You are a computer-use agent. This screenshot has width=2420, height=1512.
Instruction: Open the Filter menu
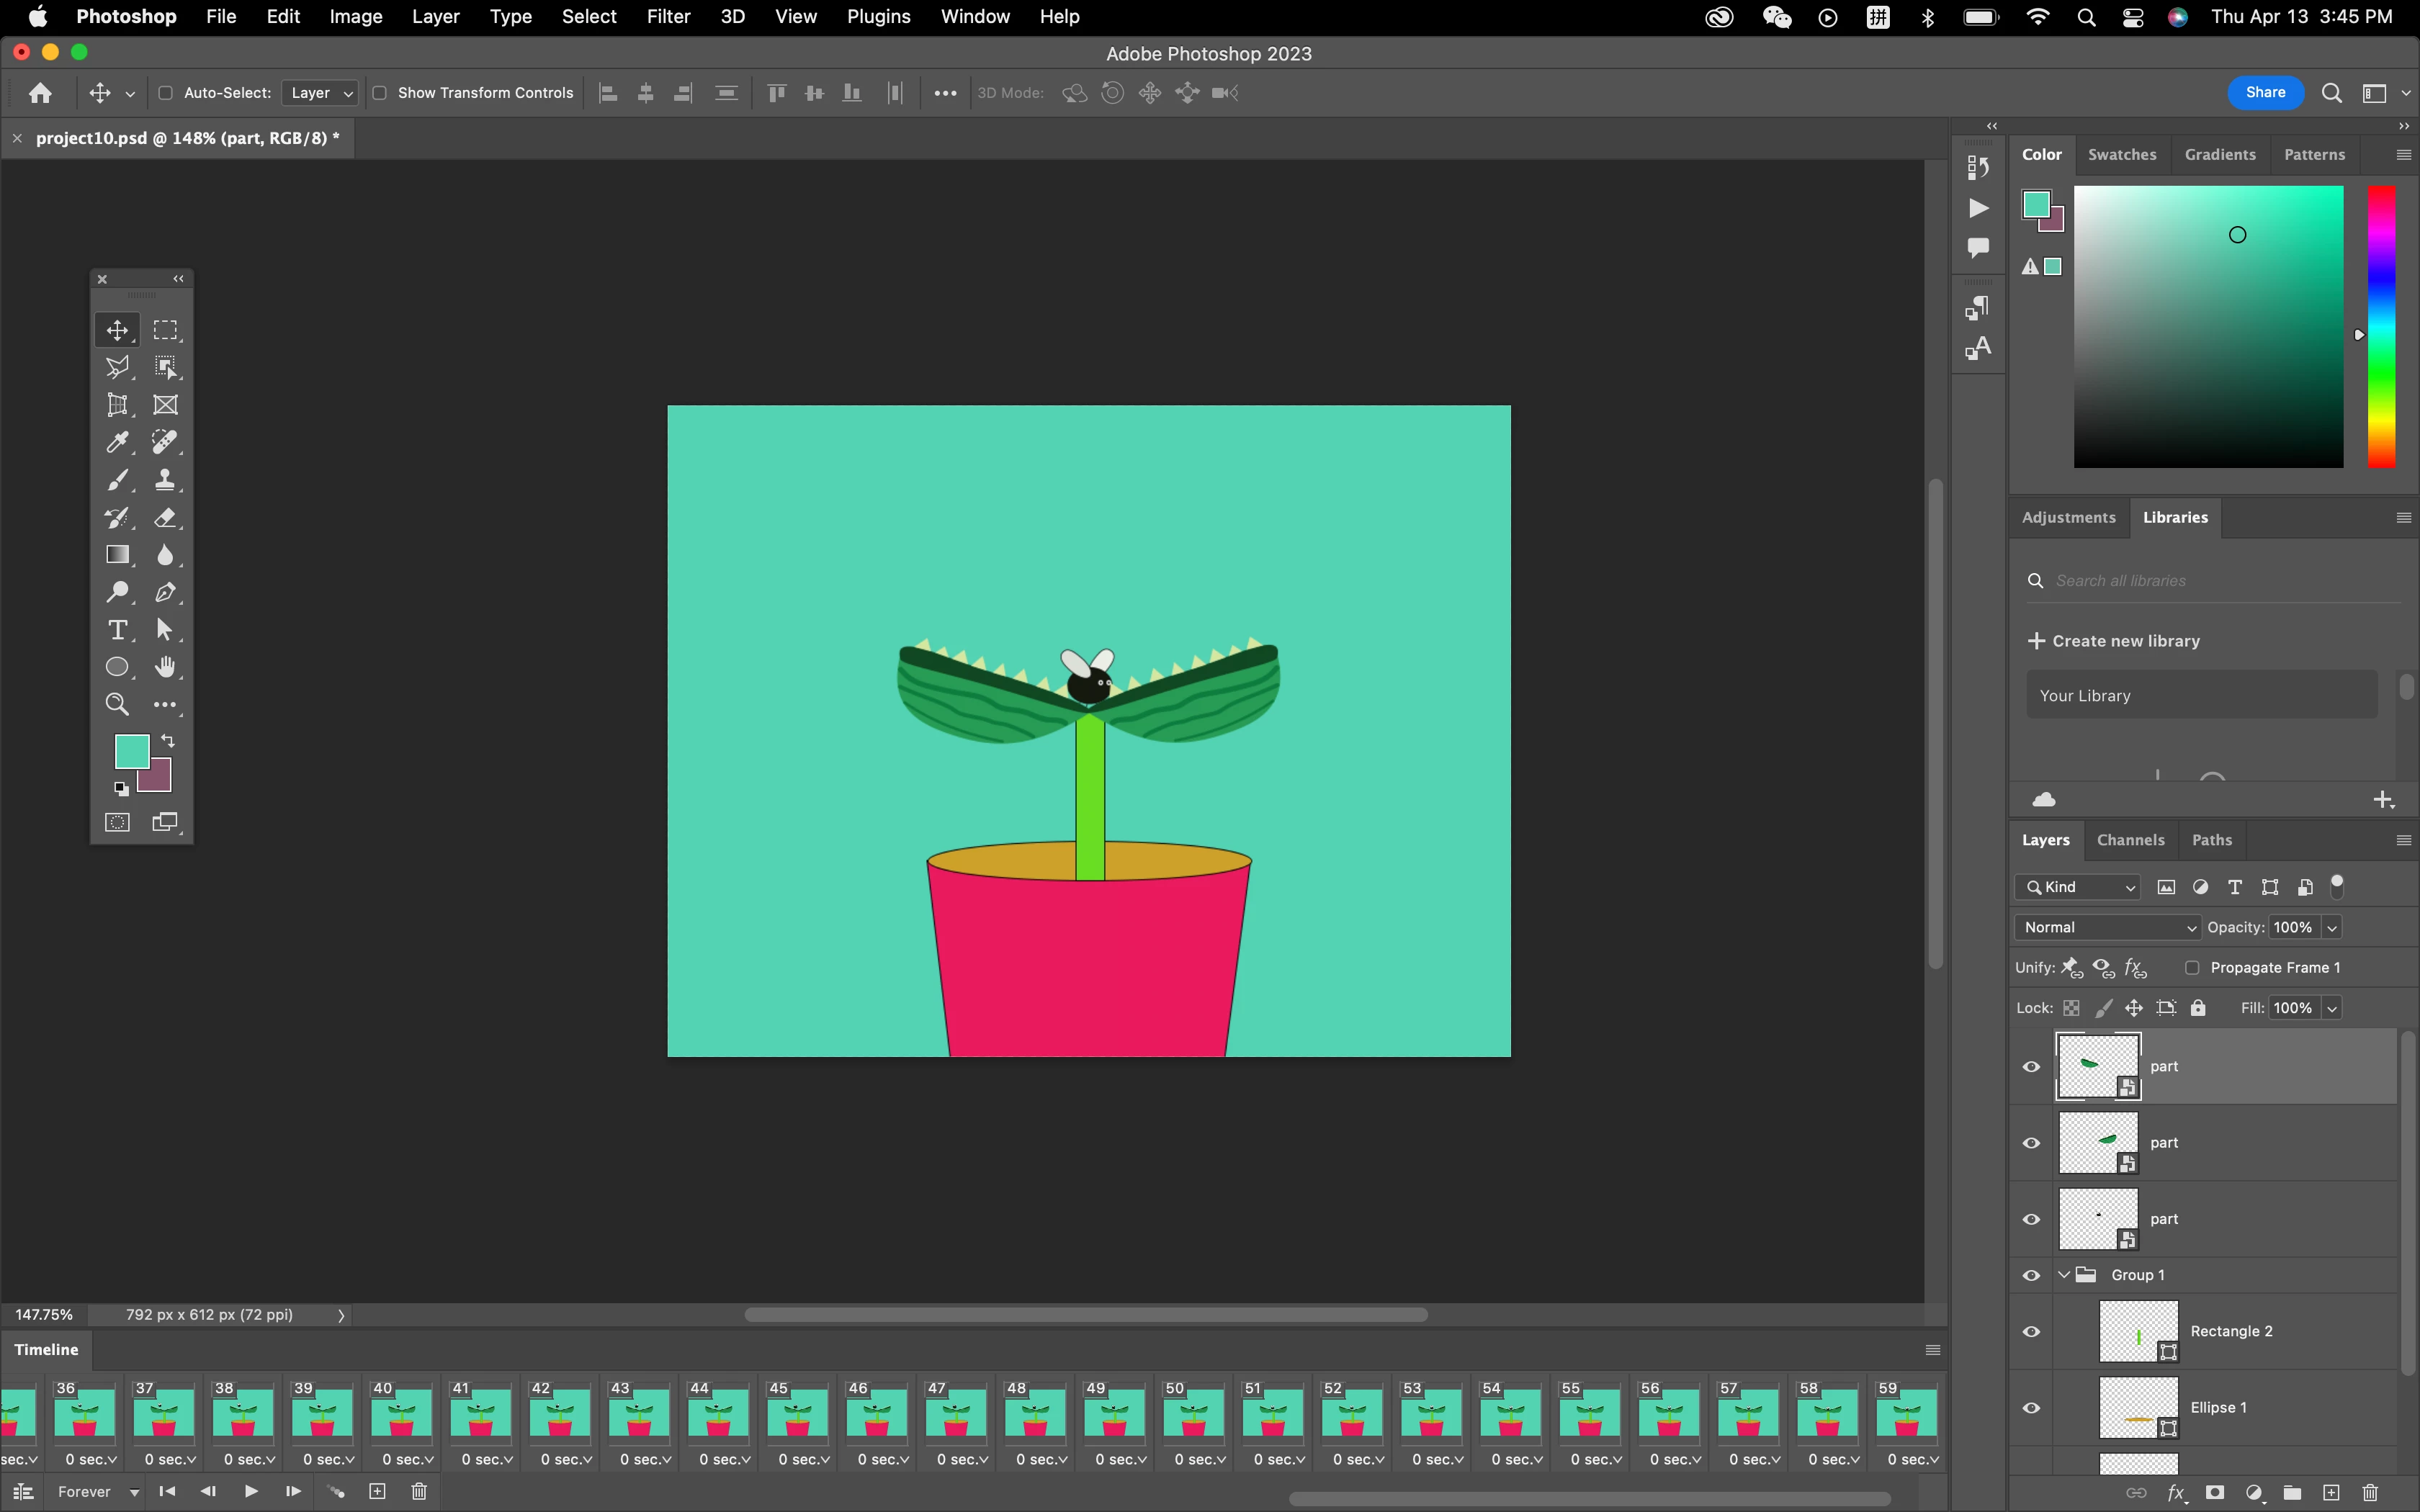[x=668, y=17]
